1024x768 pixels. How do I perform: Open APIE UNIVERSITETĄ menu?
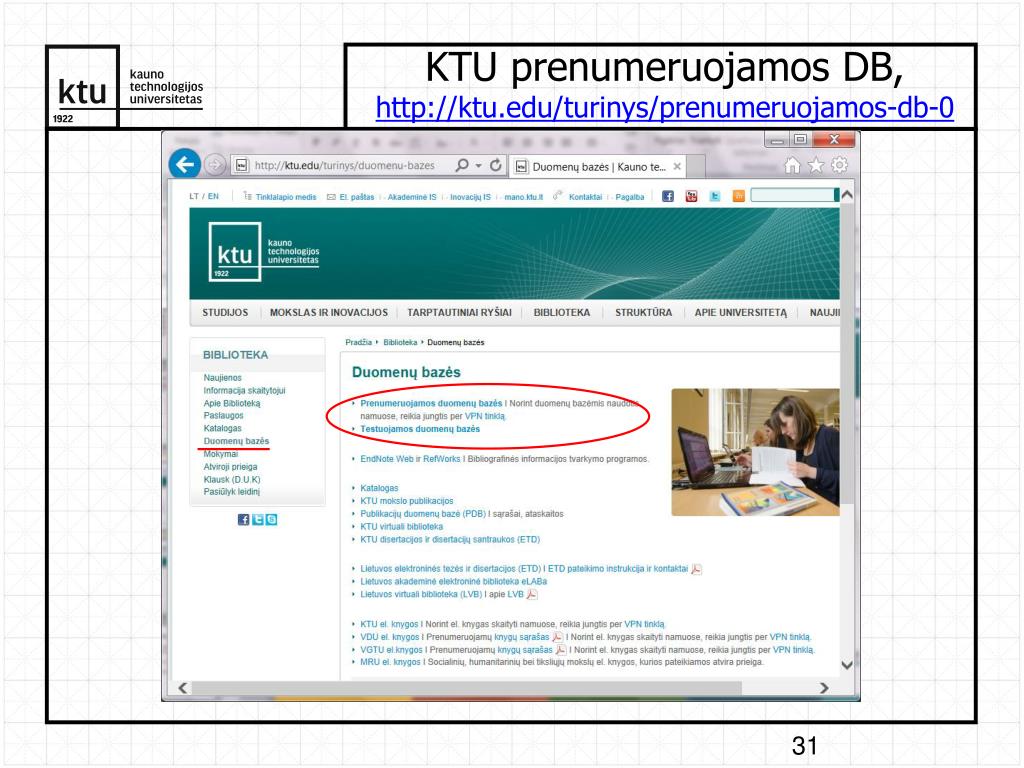[741, 313]
